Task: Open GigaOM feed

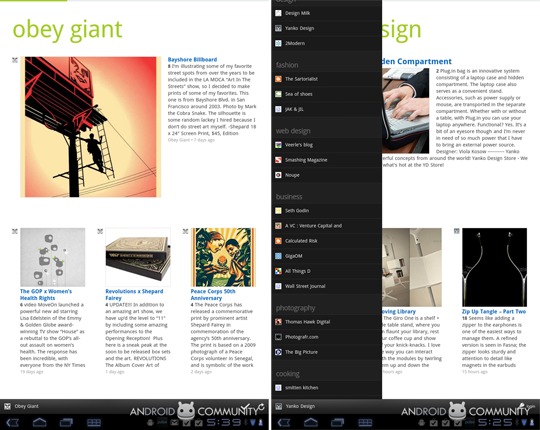Action: (326, 256)
